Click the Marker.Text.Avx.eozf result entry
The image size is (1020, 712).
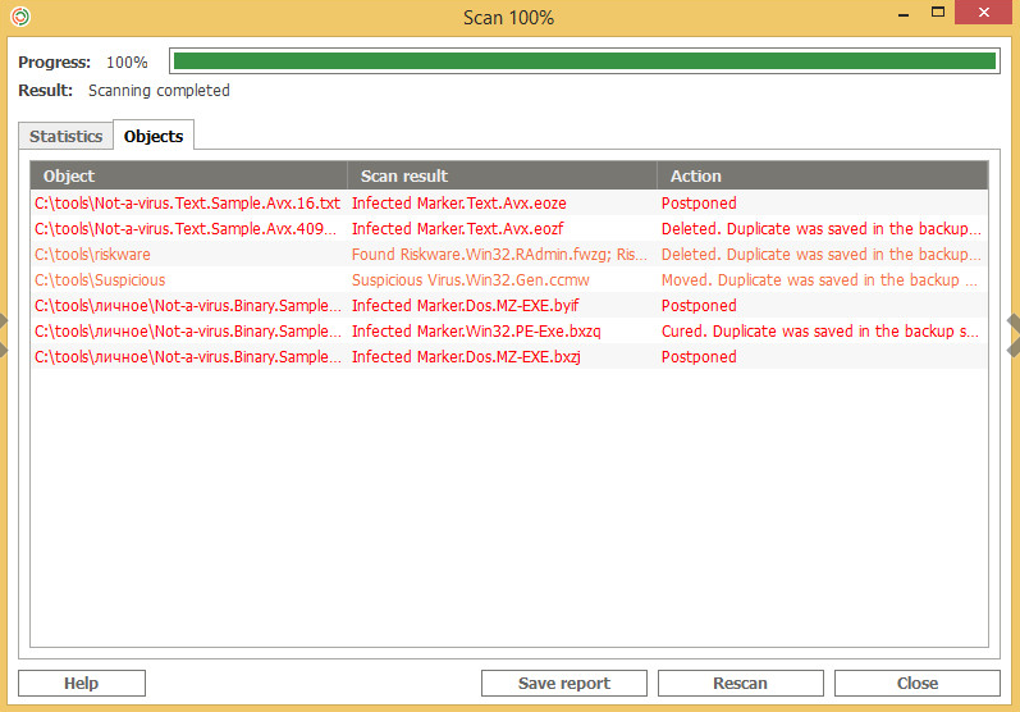(458, 229)
